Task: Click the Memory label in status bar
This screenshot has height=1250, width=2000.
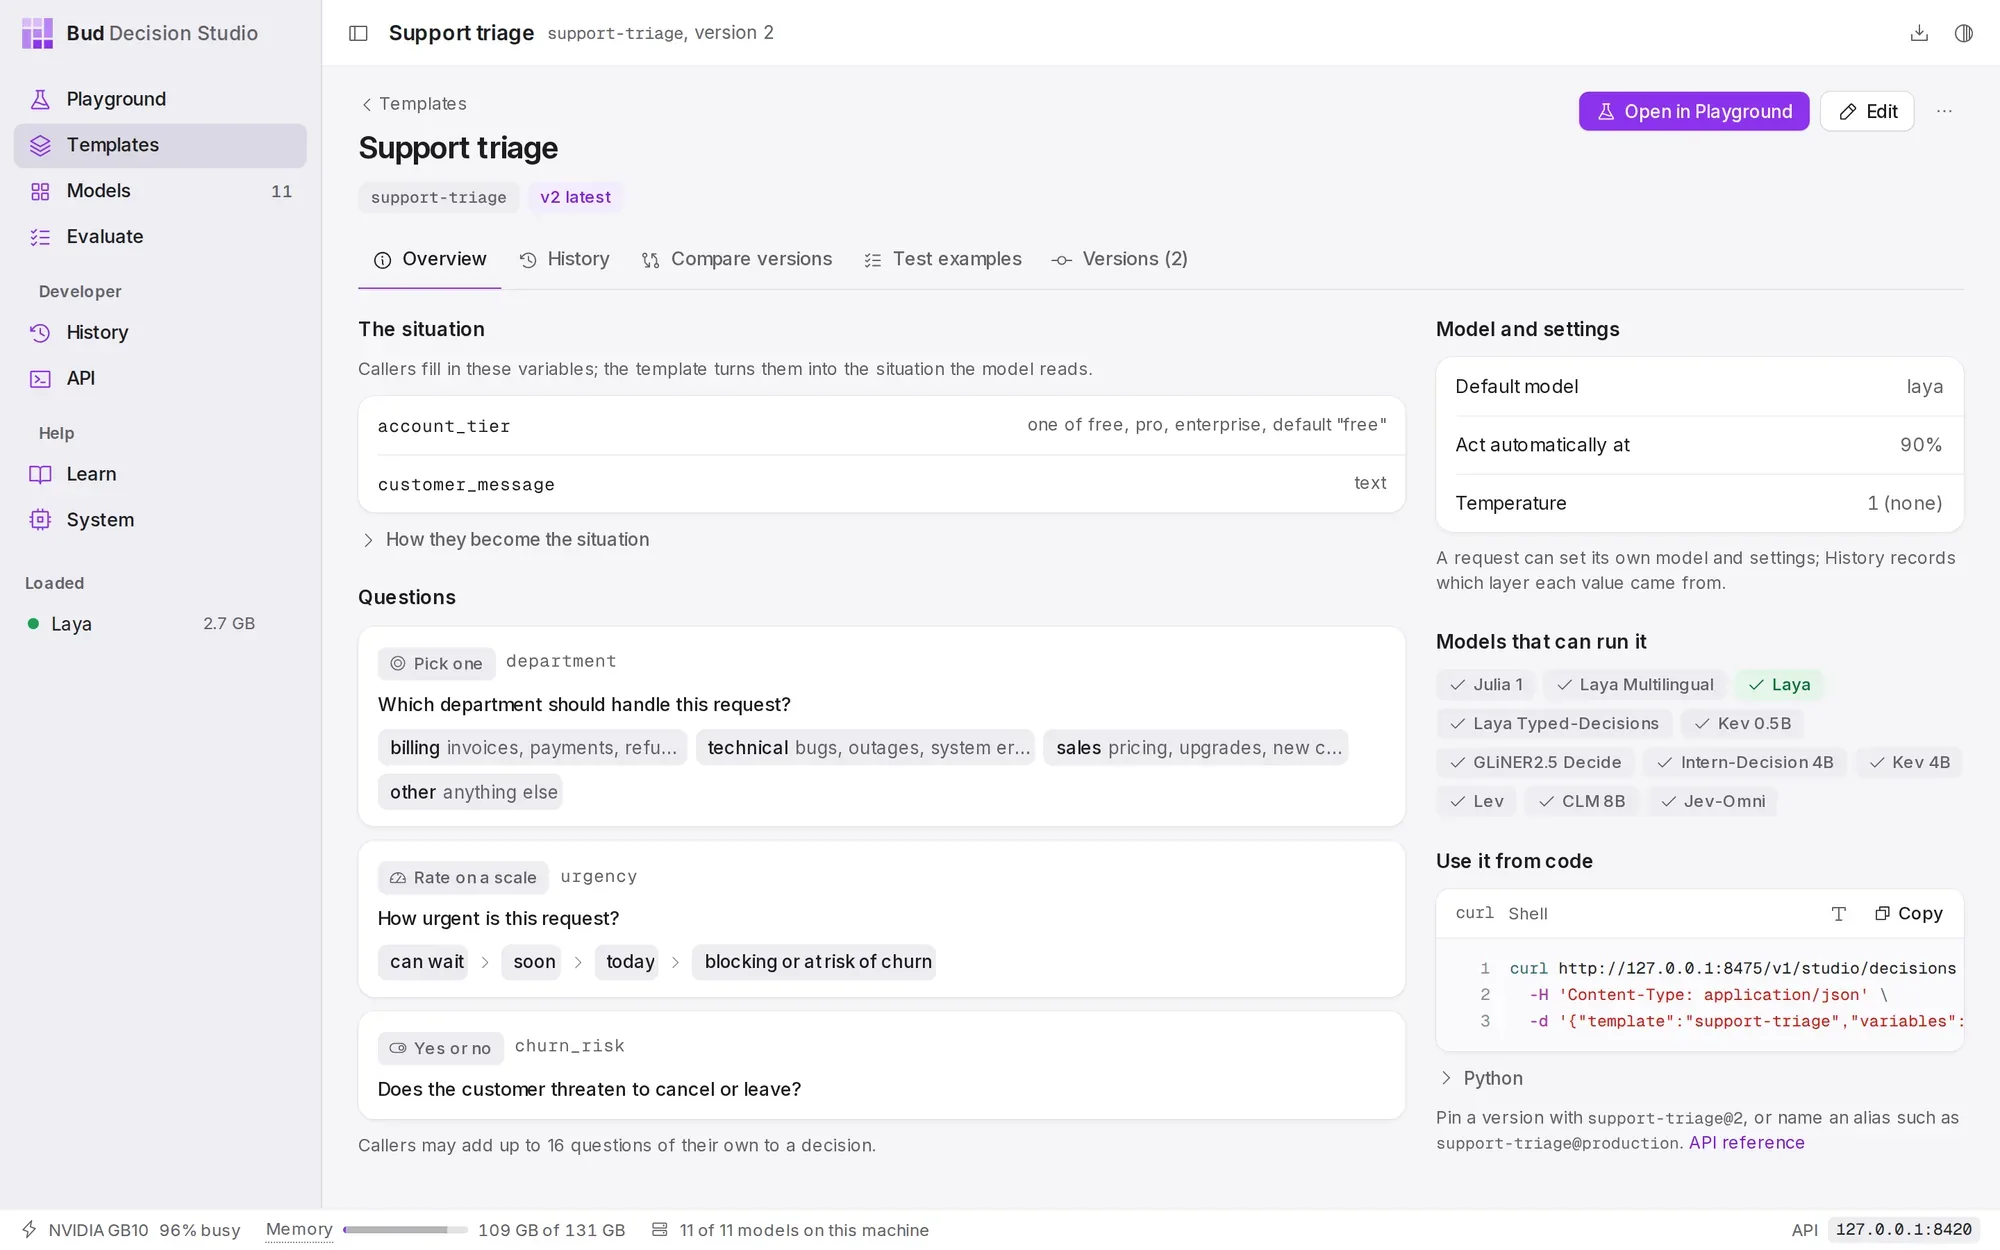Action: point(299,1229)
